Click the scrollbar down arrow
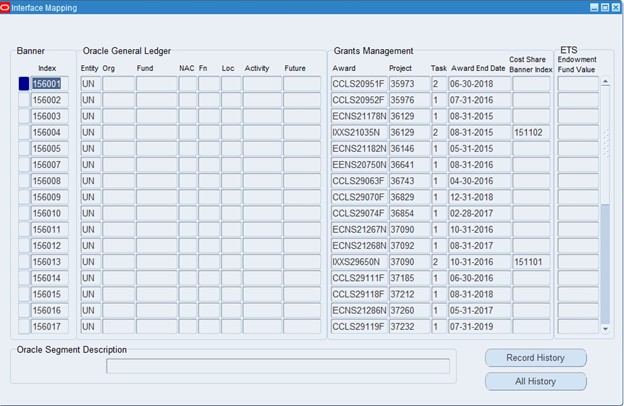 (x=605, y=328)
